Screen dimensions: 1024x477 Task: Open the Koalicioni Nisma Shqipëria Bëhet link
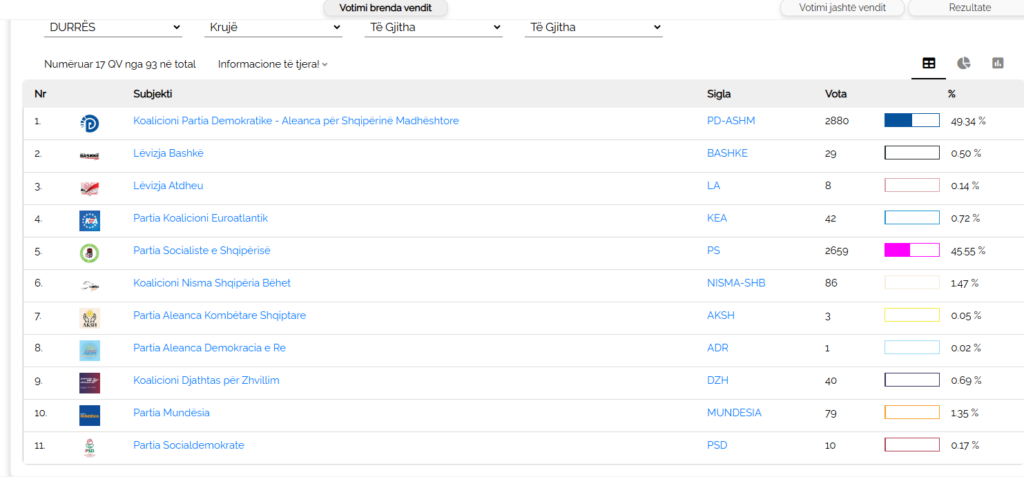tap(212, 283)
